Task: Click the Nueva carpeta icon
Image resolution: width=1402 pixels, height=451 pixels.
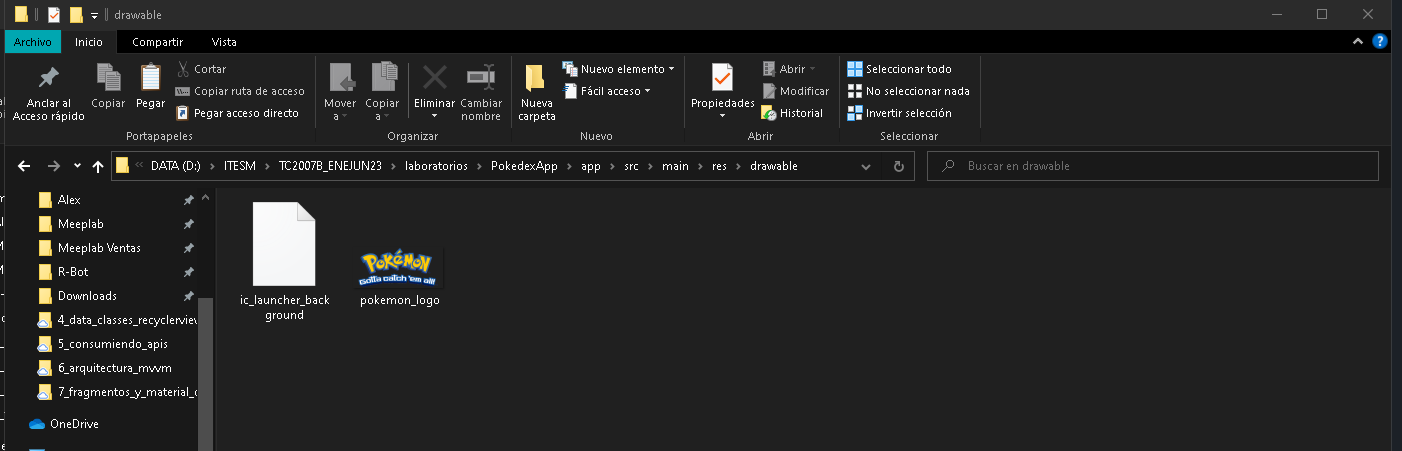Action: [x=536, y=78]
